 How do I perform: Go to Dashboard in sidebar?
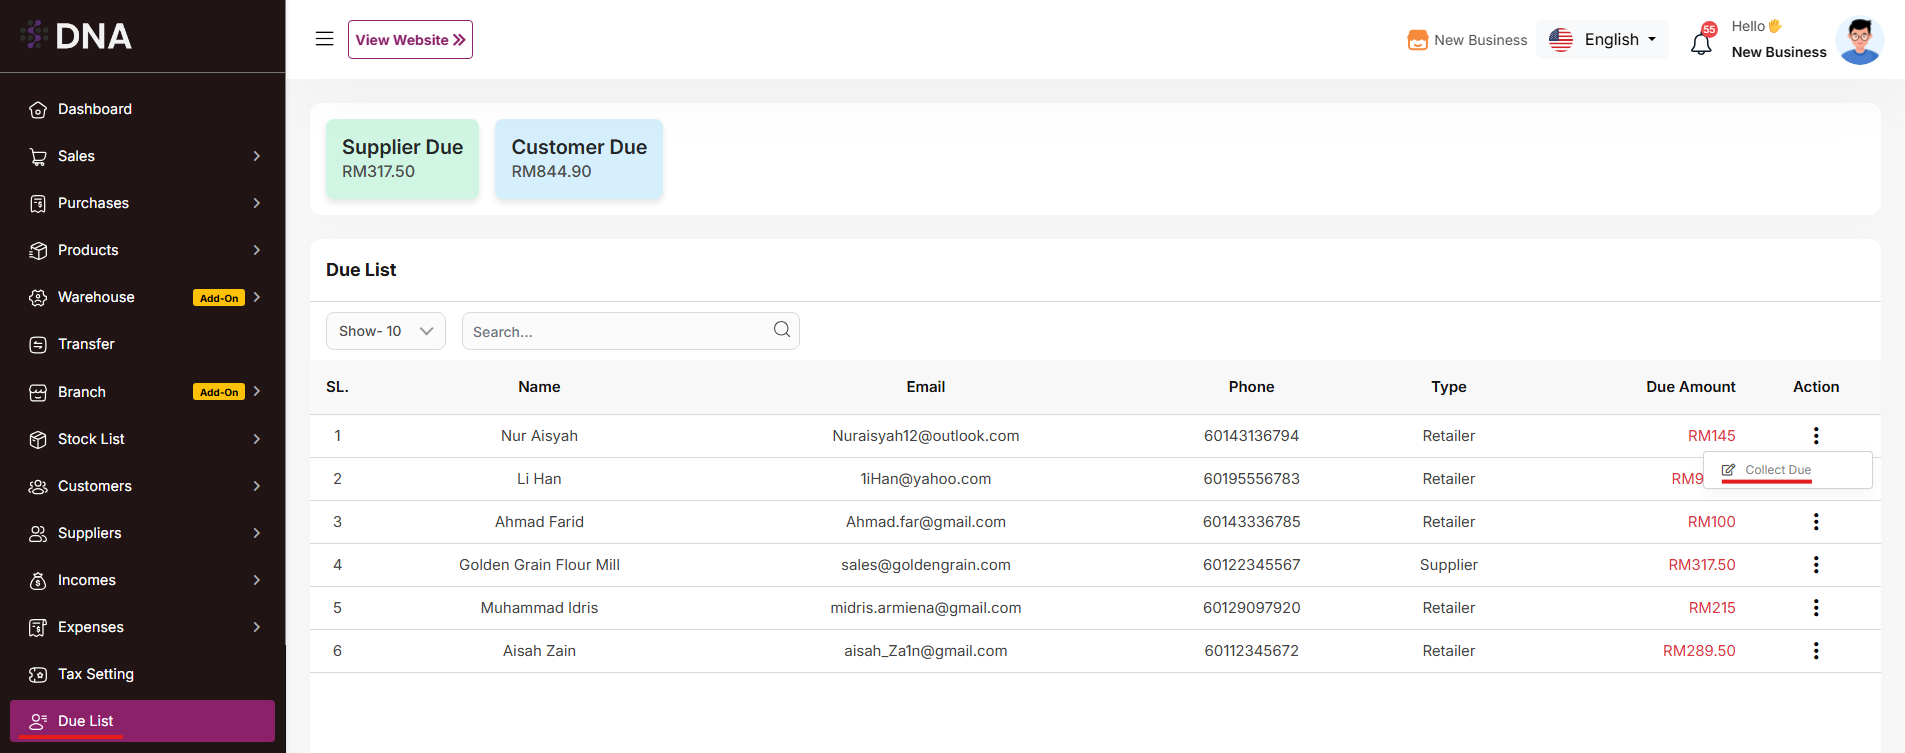95,109
